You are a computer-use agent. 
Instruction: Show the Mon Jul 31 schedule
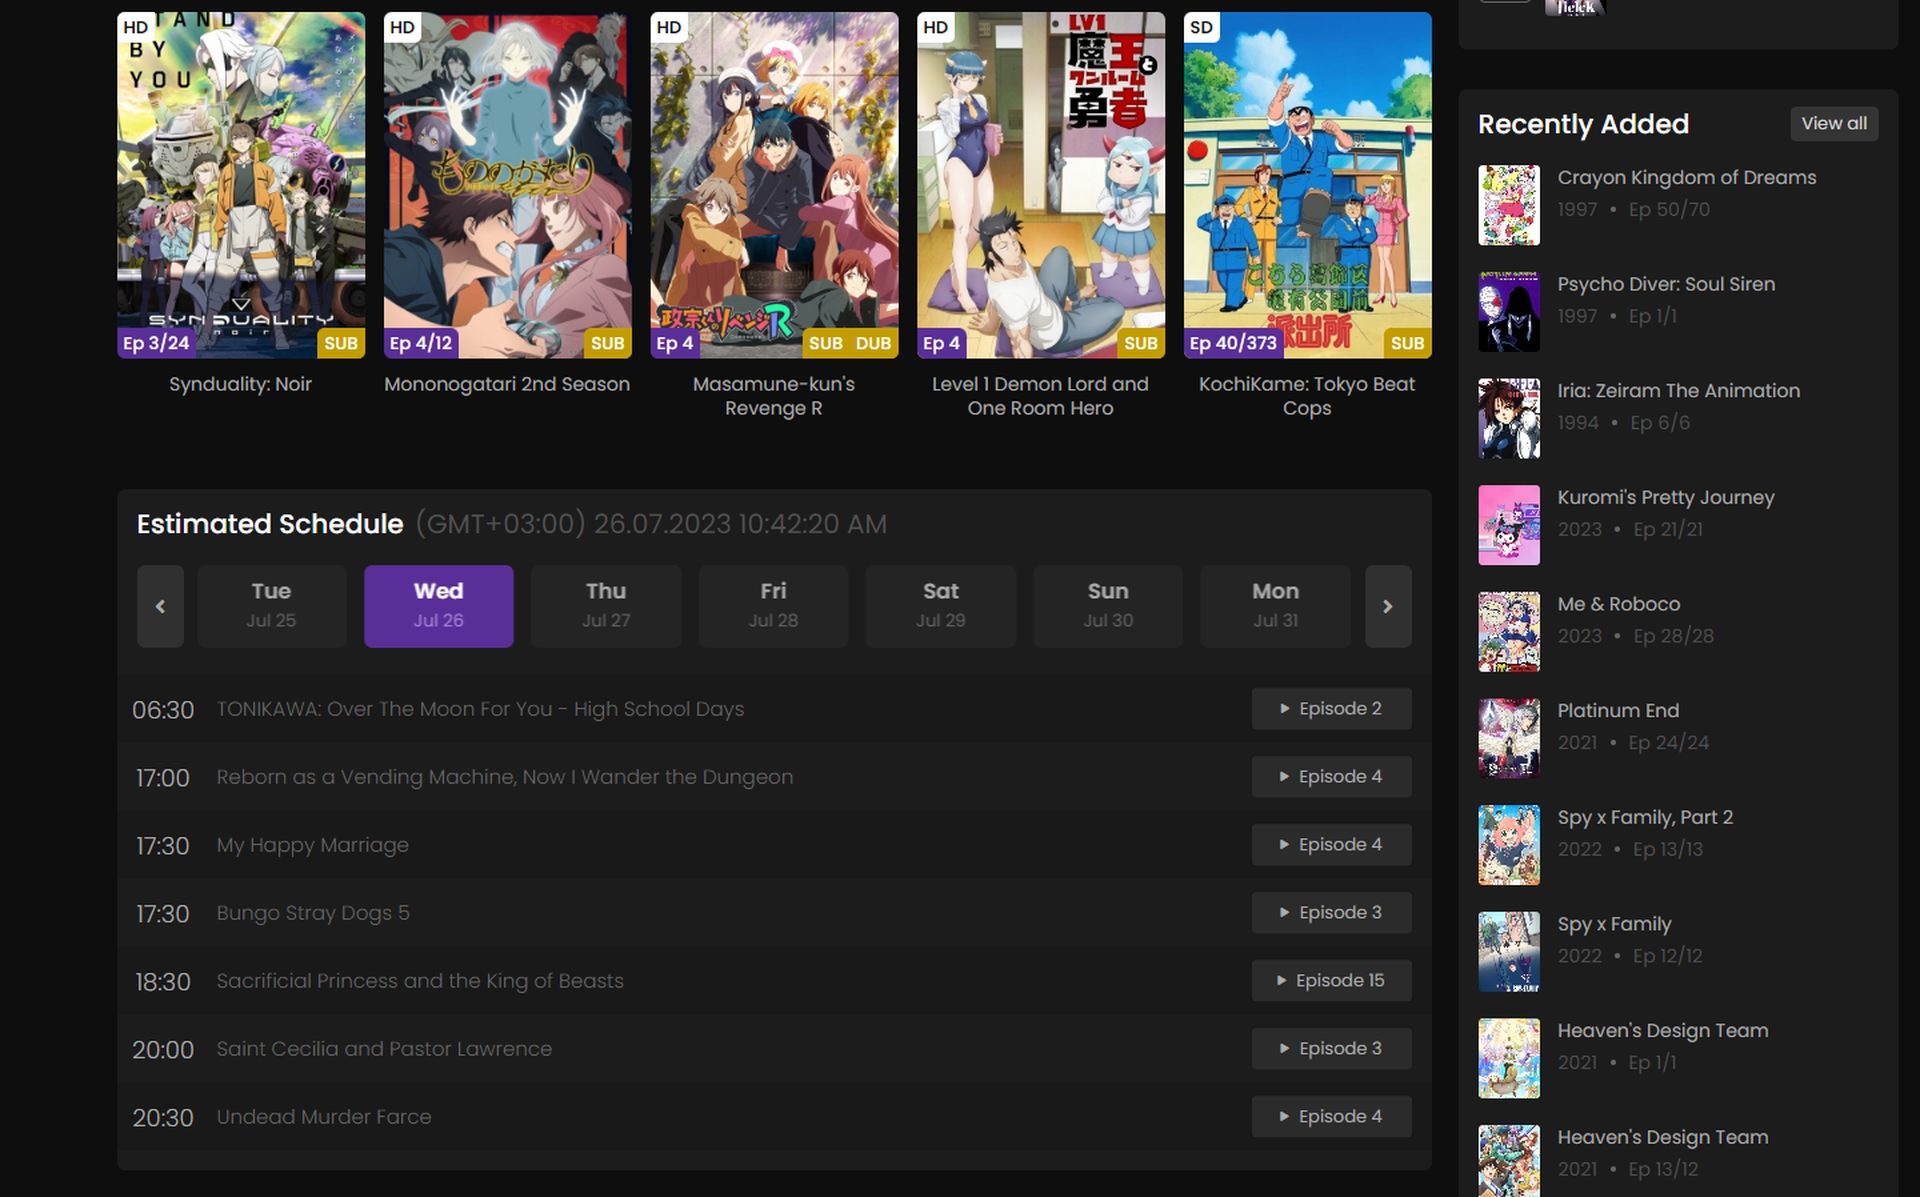[1275, 606]
